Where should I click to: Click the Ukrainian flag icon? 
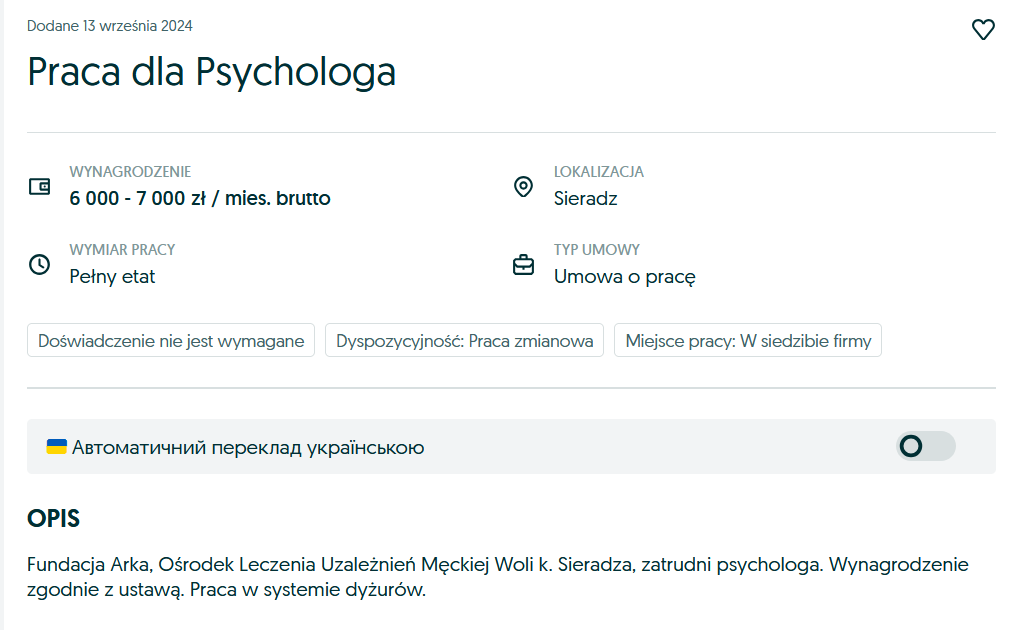[x=57, y=446]
